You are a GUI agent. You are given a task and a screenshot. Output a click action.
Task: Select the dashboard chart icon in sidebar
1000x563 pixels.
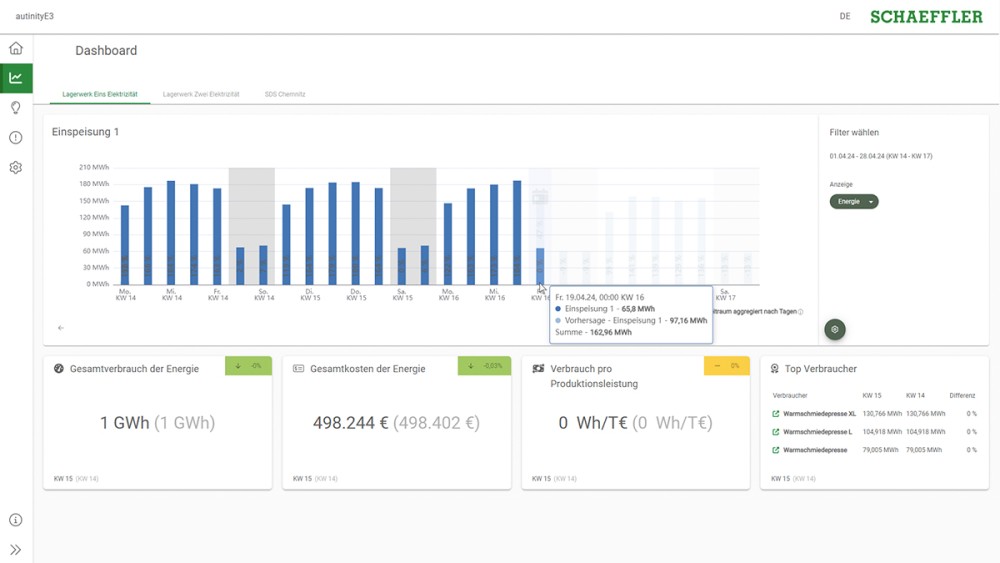pos(16,78)
